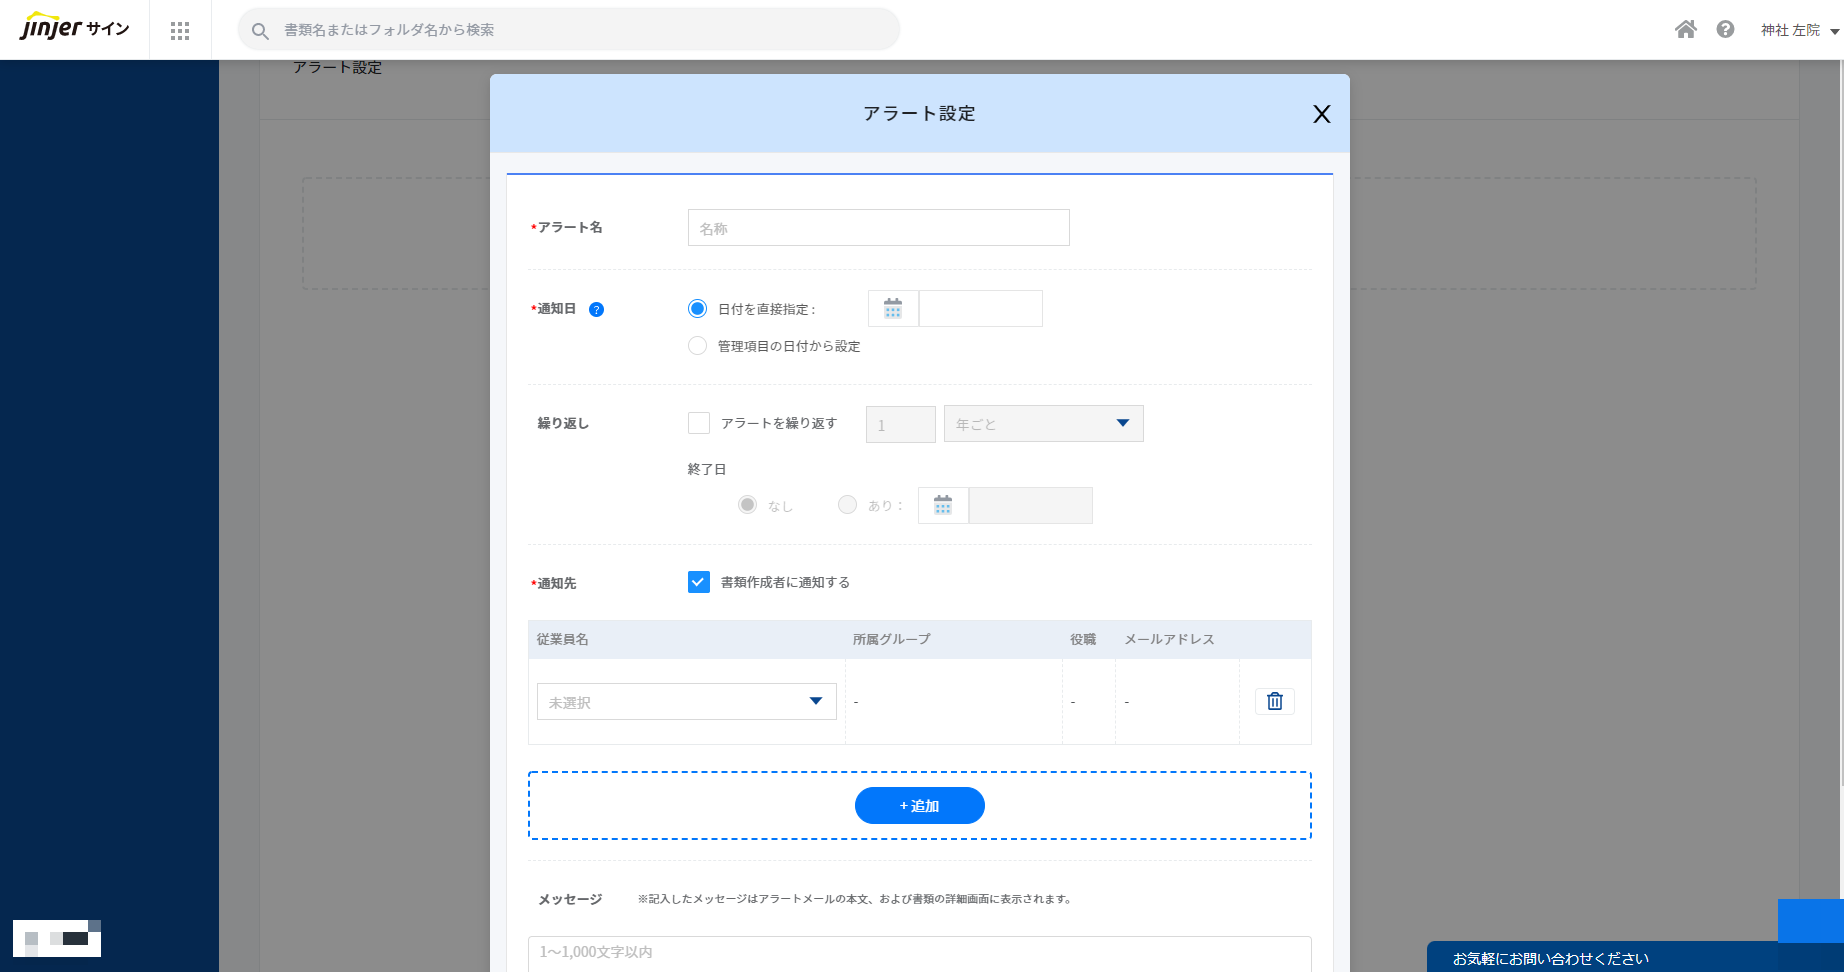1844x972 pixels.
Task: Select the 管理項目の日付から設定 radio option
Action: point(697,345)
